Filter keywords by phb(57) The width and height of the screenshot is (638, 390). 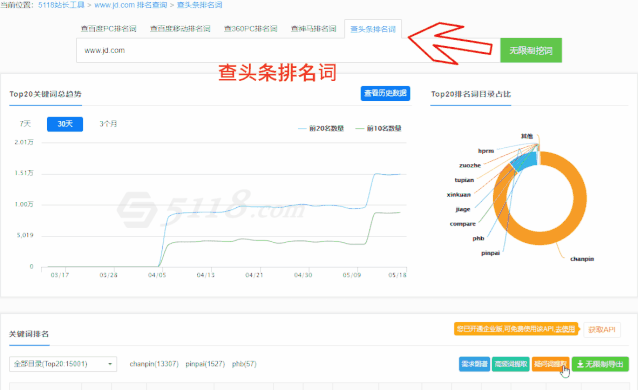[x=244, y=364]
